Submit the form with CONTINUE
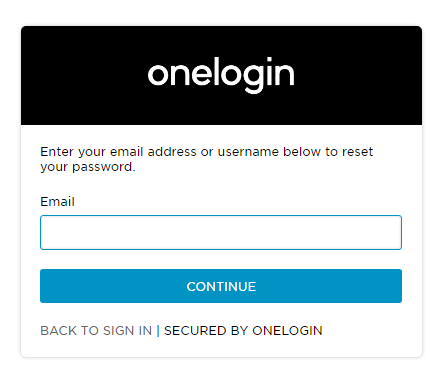 click(x=221, y=286)
